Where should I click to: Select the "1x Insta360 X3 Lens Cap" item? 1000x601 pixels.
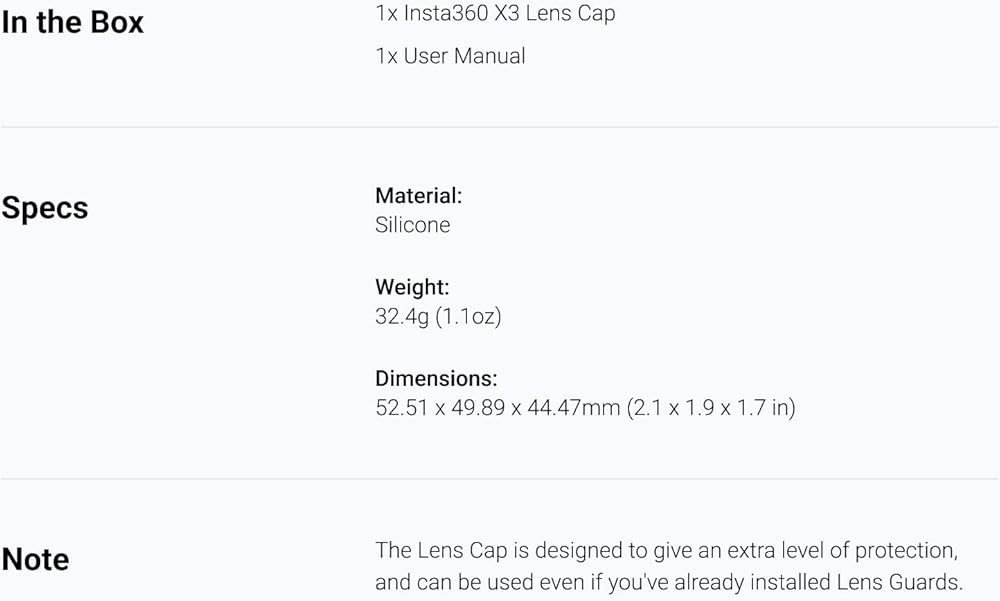pyautogui.click(x=495, y=14)
